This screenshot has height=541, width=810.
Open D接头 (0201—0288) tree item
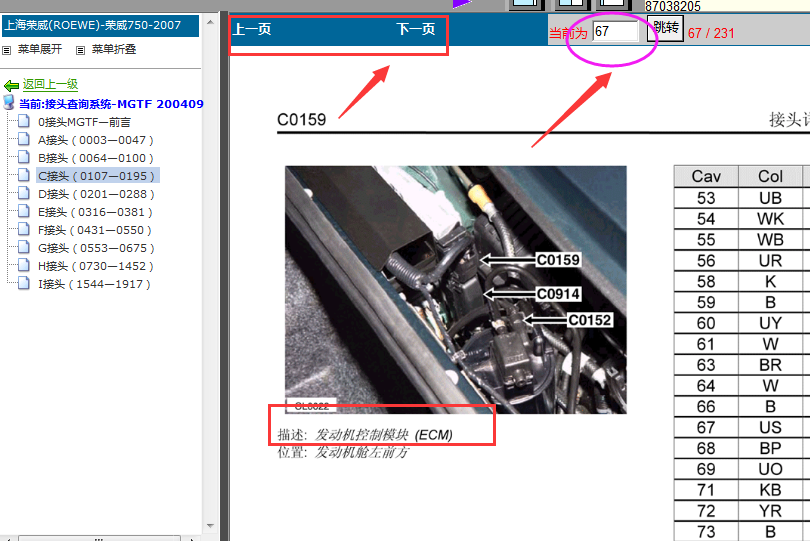click(x=96, y=194)
